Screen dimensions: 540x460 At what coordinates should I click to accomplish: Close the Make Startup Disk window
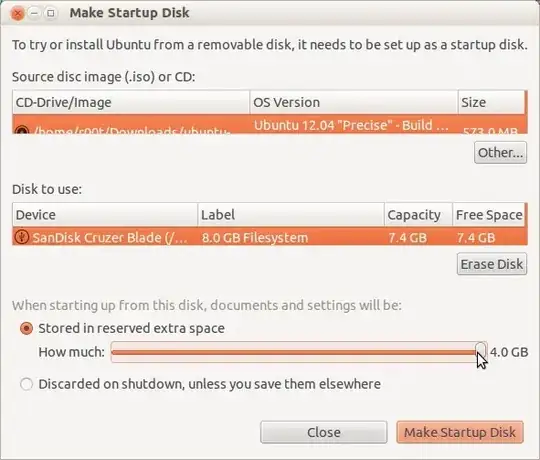coord(18,13)
